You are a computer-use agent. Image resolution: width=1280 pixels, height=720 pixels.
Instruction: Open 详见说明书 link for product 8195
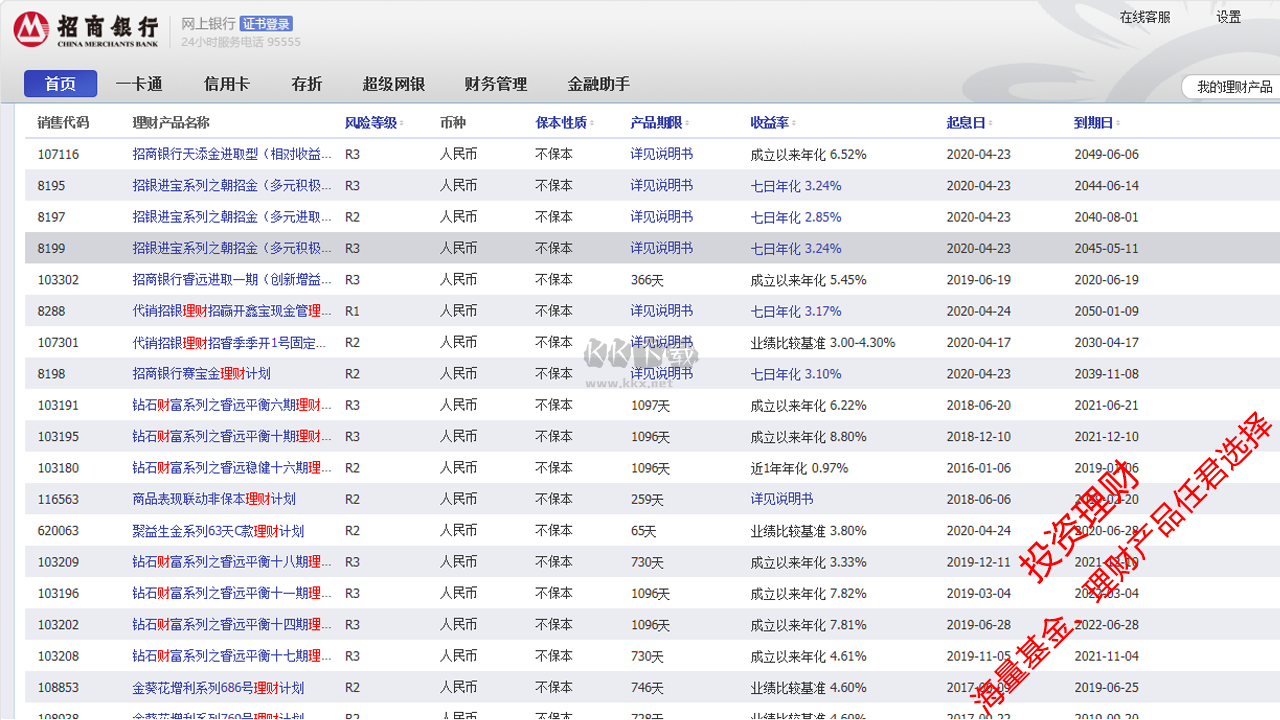tap(661, 186)
